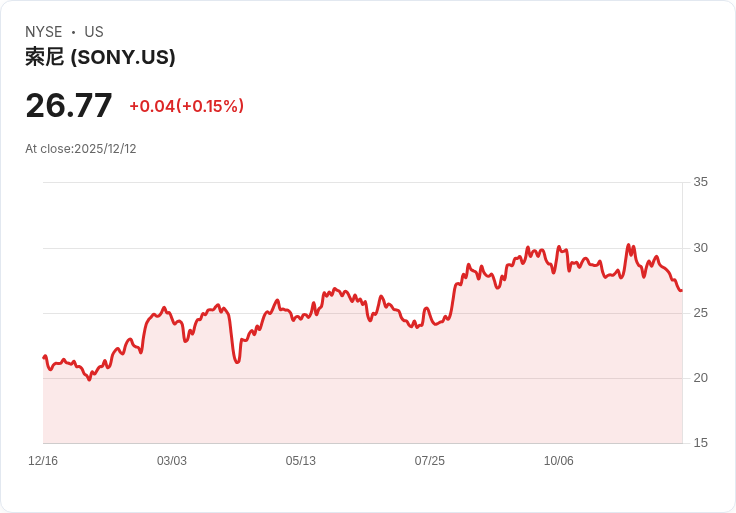
Task: Click the 25 value on the y-axis
Action: pos(700,313)
